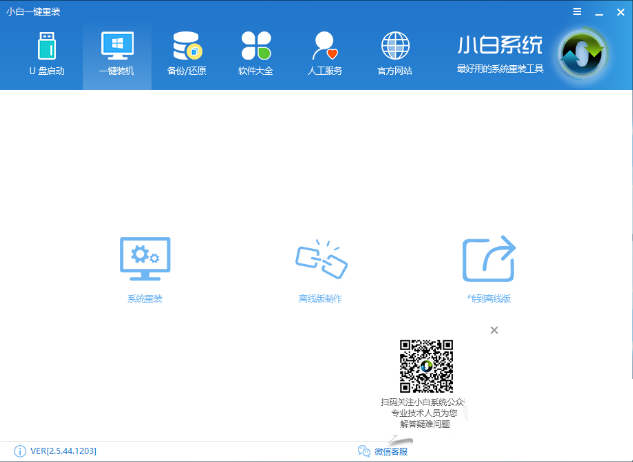Image resolution: width=633 pixels, height=462 pixels.
Task: Click the 转到离线版 share-arrow icon
Action: pos(488,262)
